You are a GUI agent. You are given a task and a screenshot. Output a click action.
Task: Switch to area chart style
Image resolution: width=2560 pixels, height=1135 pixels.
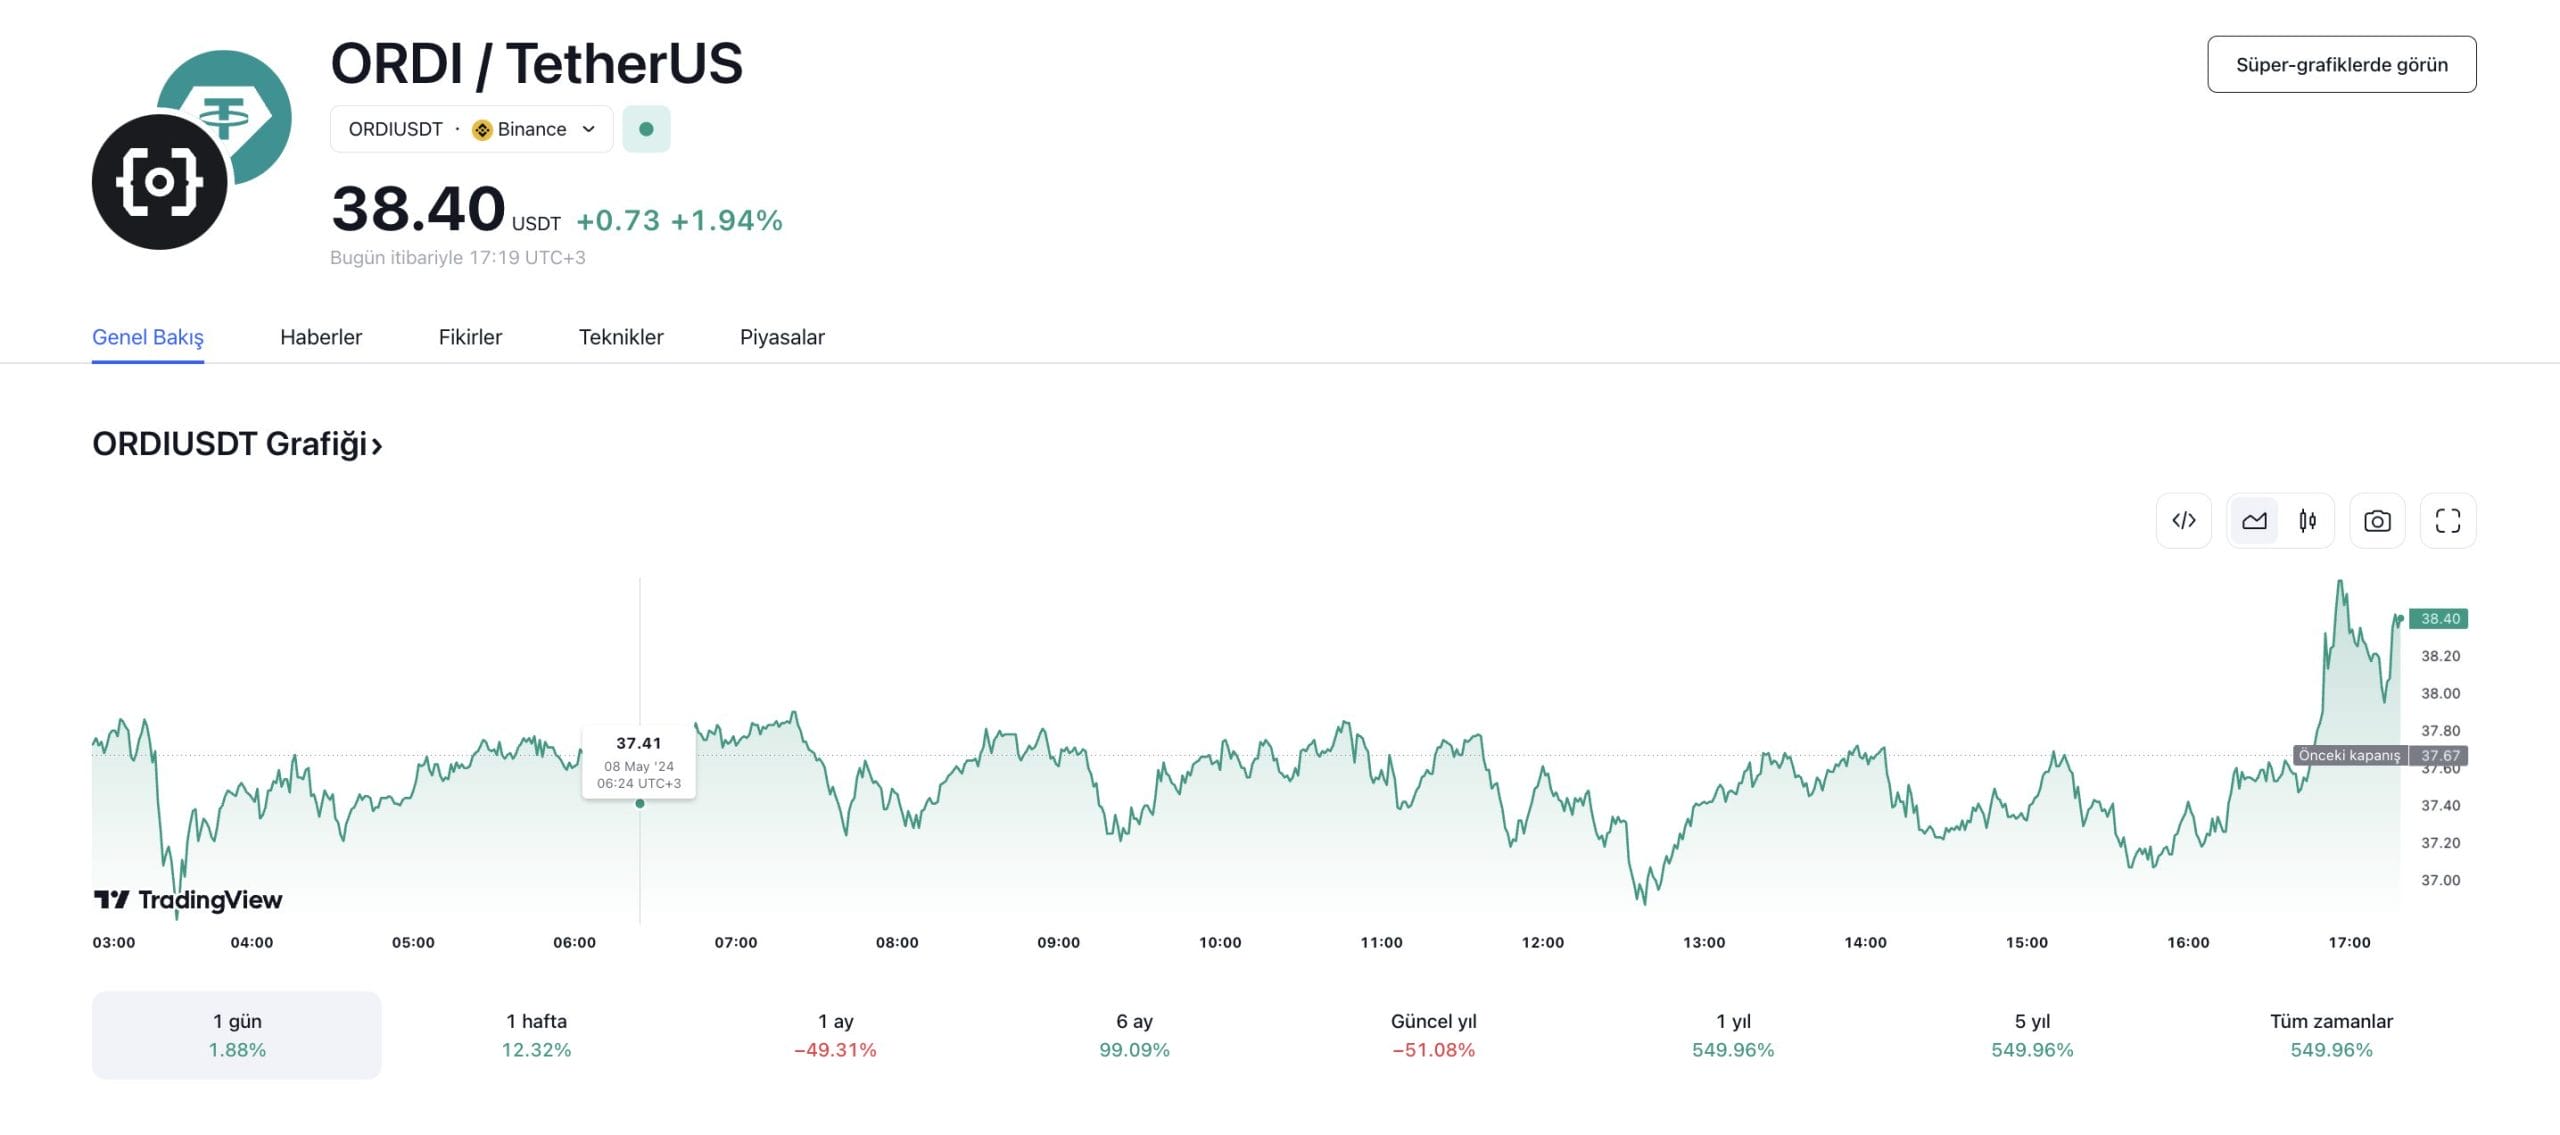(2254, 520)
